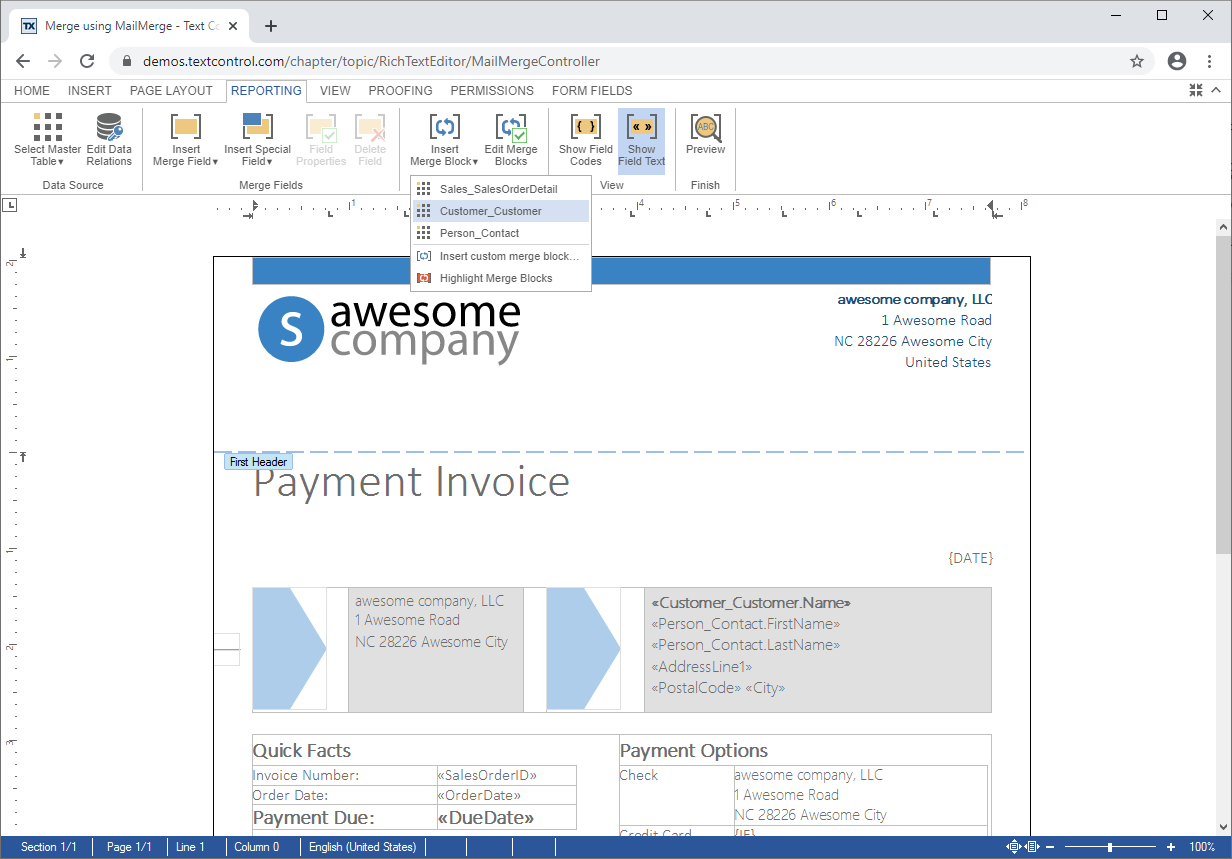Choose Highlight Merge Blocks option

[x=501, y=278]
